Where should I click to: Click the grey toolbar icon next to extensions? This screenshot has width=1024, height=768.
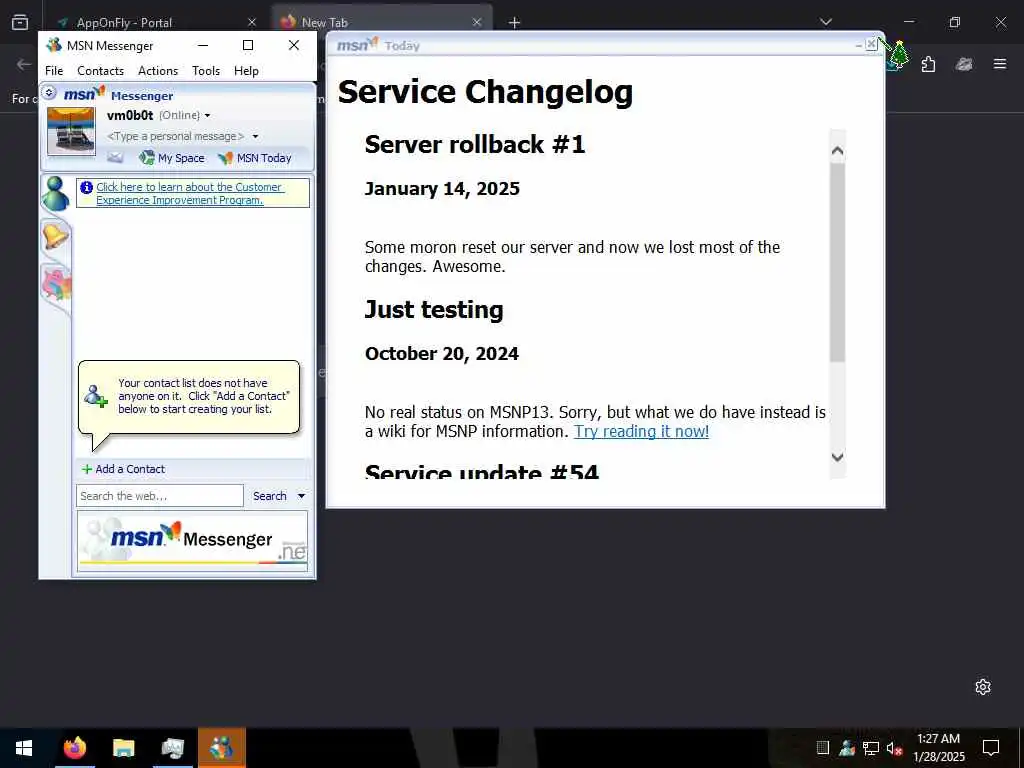[x=964, y=64]
